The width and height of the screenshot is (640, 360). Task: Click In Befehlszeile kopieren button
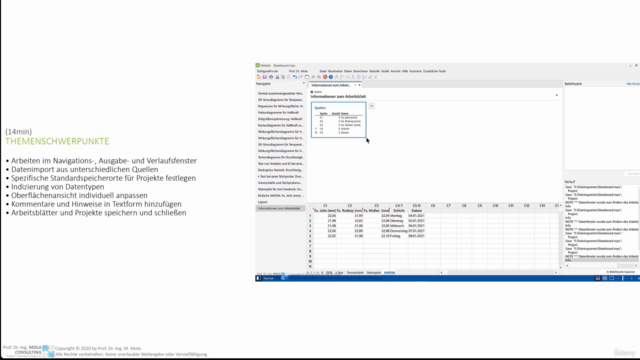click(x=621, y=272)
